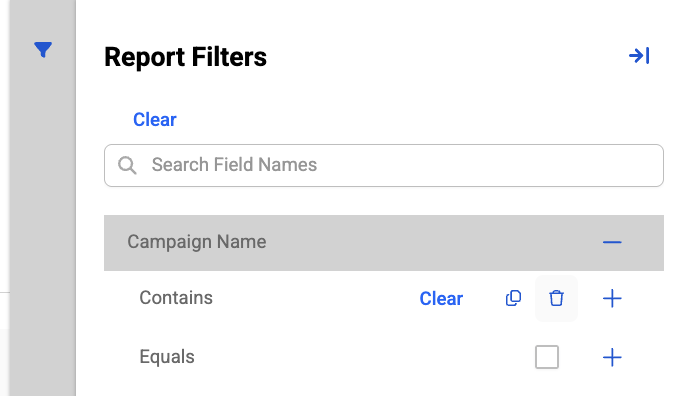The image size is (692, 396).
Task: Focus the Search Field Names input
Action: (x=384, y=166)
